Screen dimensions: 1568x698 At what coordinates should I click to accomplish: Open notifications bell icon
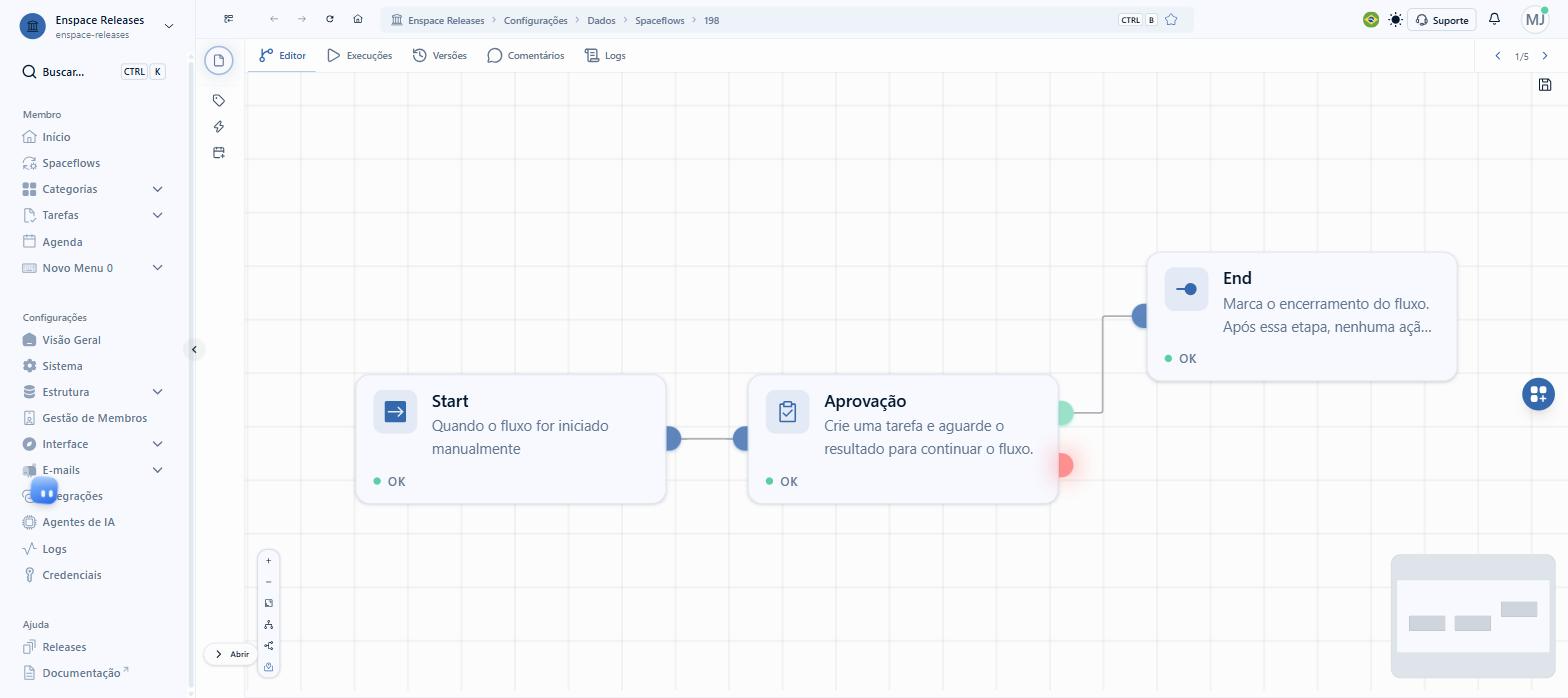pos(1494,19)
